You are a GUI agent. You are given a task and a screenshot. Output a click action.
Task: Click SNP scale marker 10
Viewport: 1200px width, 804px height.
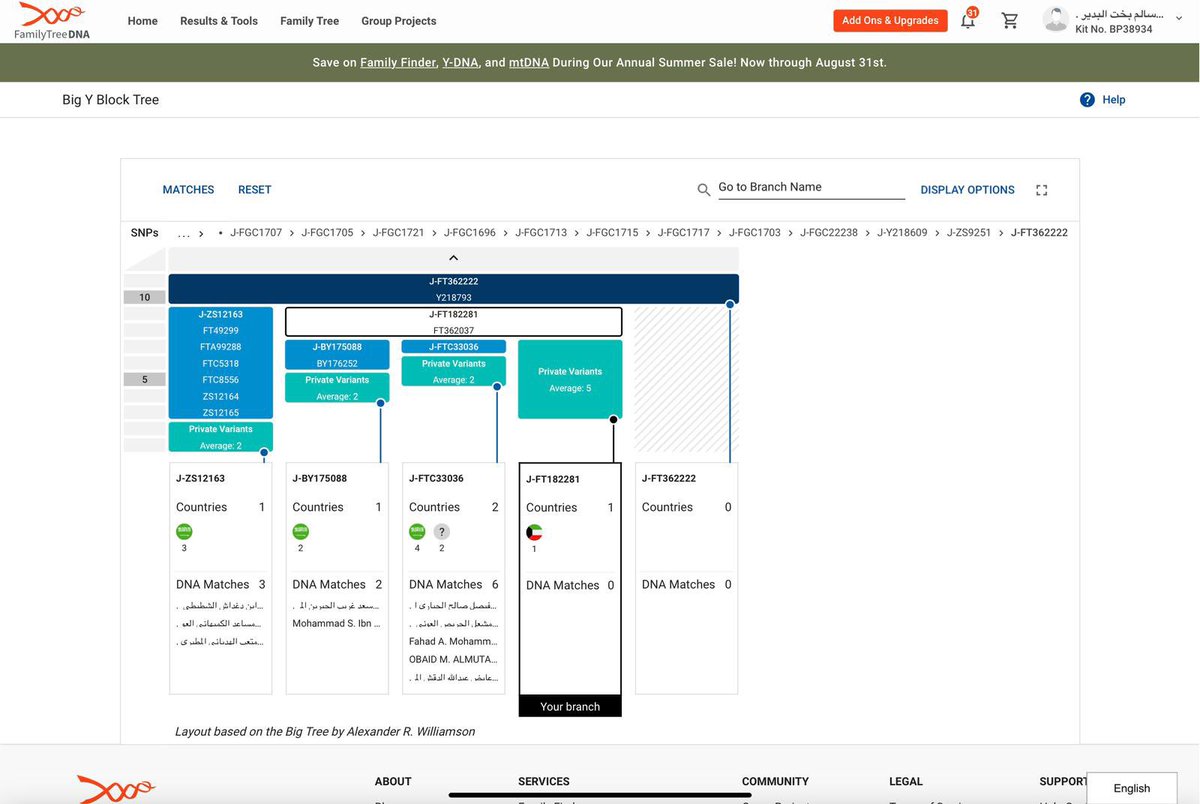pyautogui.click(x=145, y=297)
